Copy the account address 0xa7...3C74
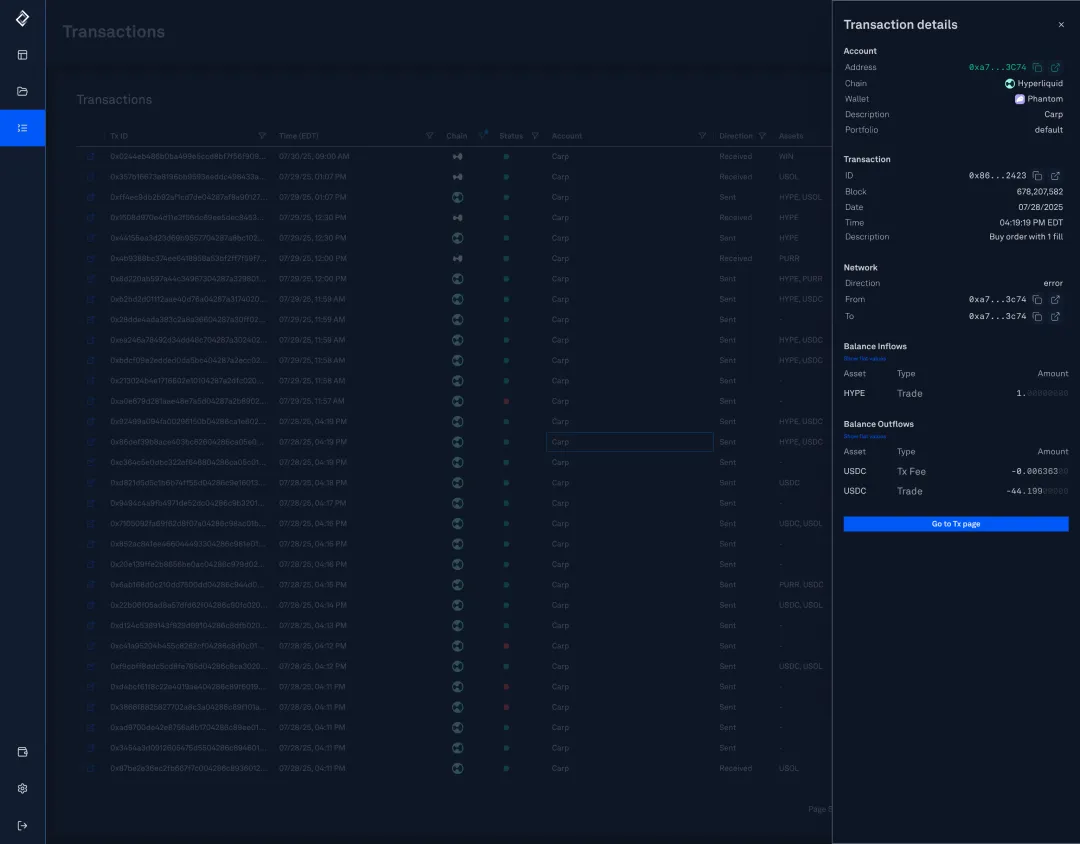Viewport: 1080px width, 844px height. pos(1038,67)
